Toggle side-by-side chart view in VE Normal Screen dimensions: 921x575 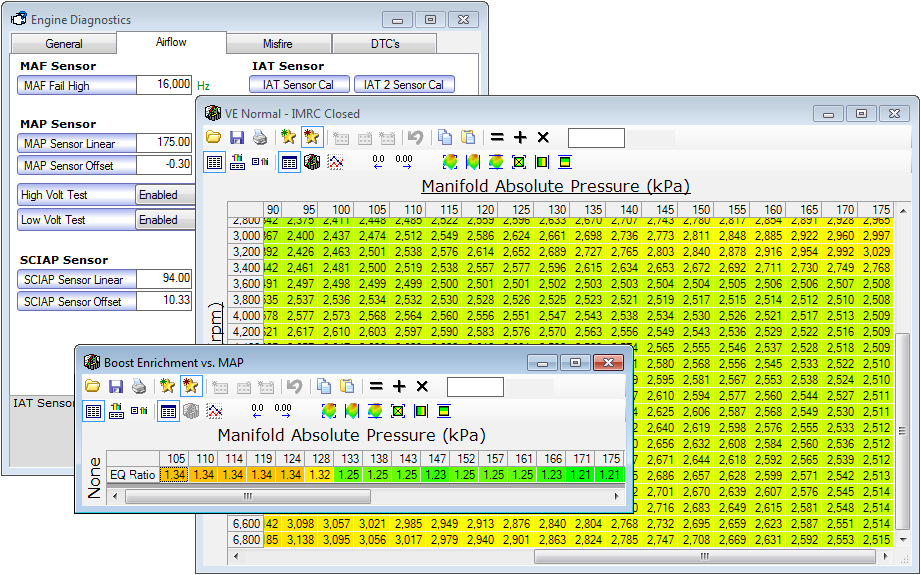[260, 162]
